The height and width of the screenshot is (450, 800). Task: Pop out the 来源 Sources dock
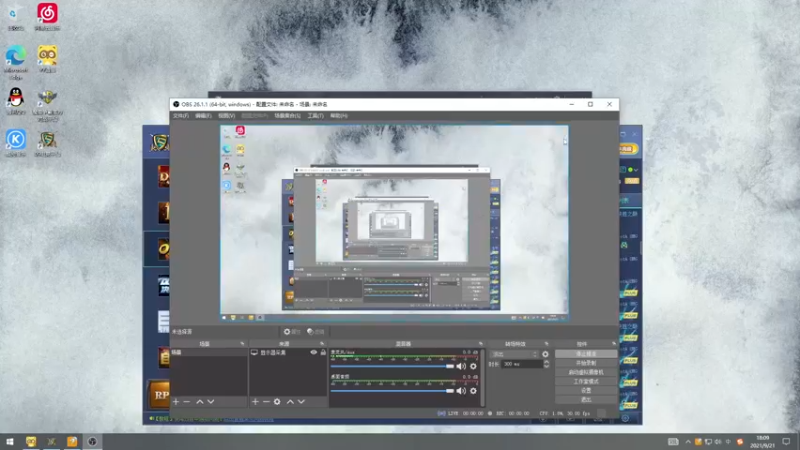322,344
